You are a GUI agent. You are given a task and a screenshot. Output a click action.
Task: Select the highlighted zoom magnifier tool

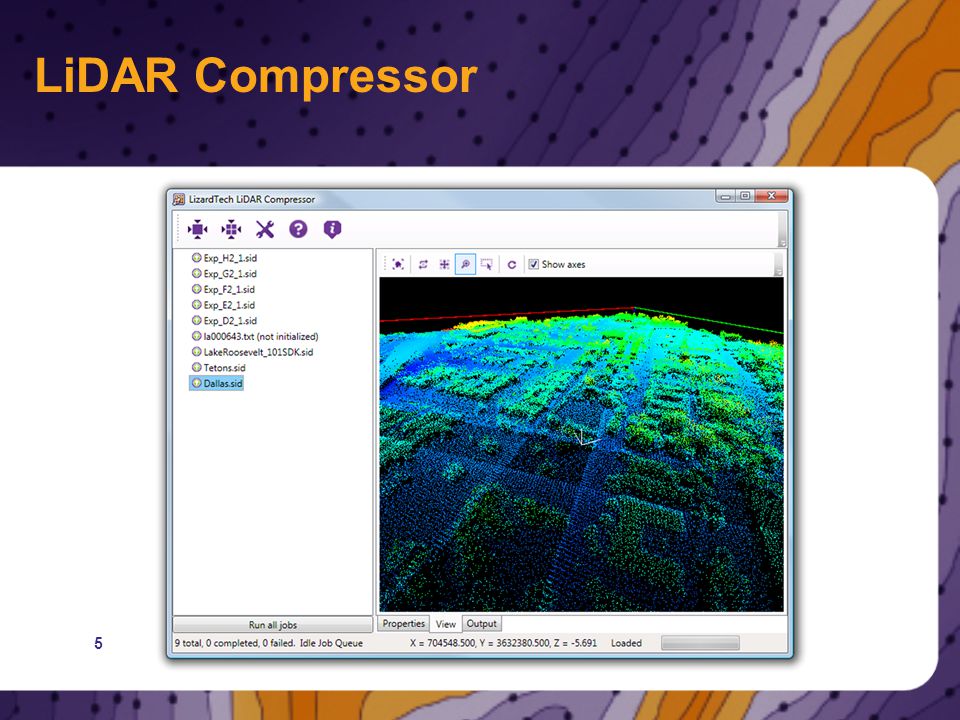click(x=465, y=264)
